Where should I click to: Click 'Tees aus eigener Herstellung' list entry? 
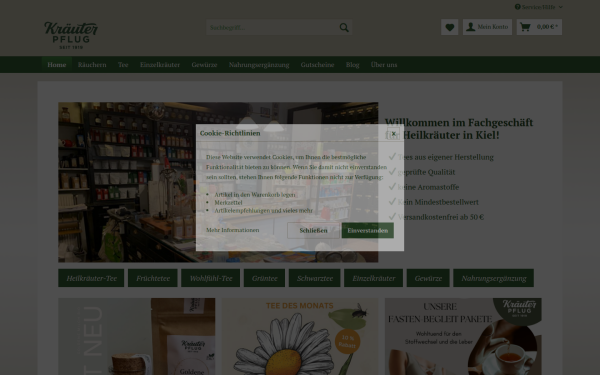[446, 157]
